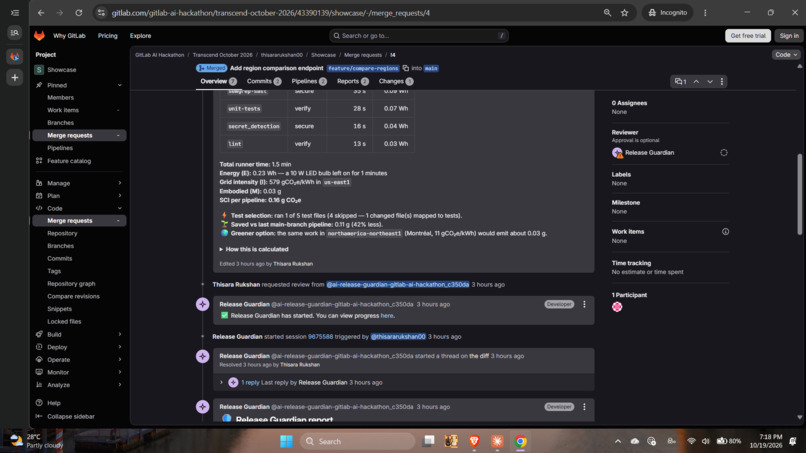
Task: Switch to the Overview tab
Action: [218, 81]
